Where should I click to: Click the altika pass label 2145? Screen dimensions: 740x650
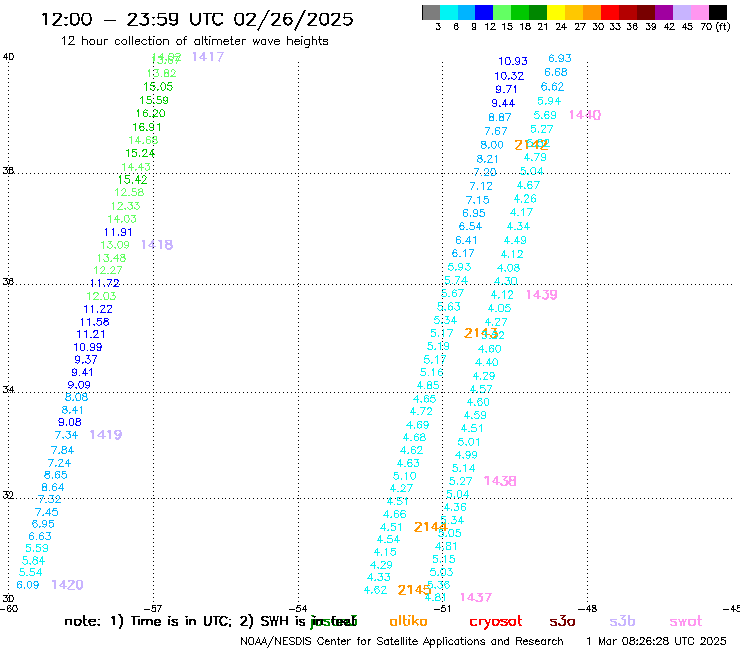click(414, 590)
